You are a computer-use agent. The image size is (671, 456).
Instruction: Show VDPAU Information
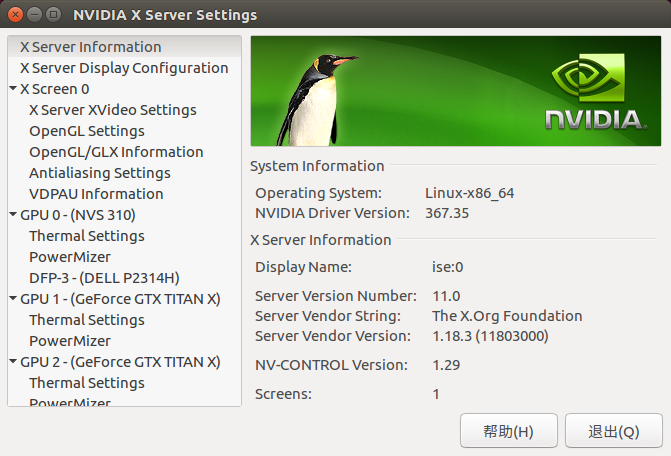tap(96, 194)
